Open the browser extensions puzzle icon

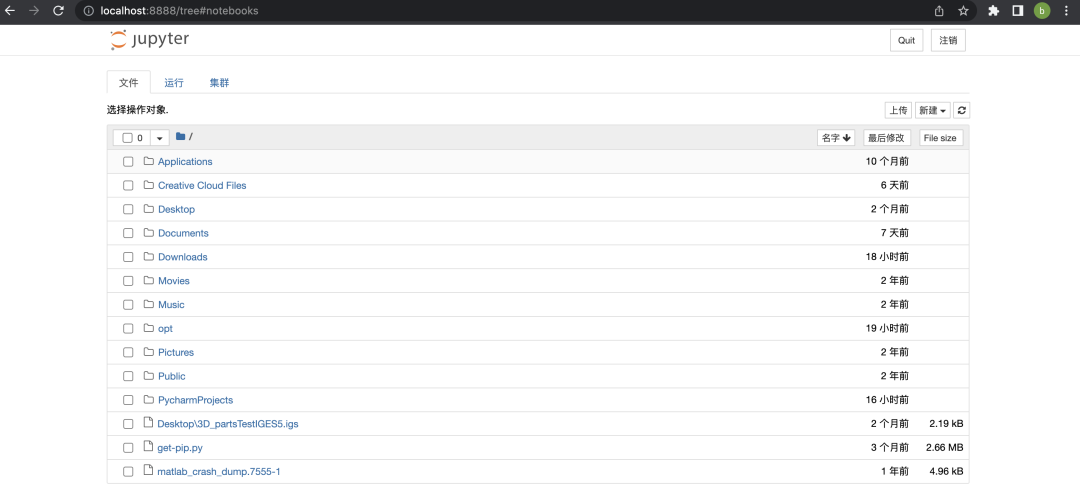point(993,10)
